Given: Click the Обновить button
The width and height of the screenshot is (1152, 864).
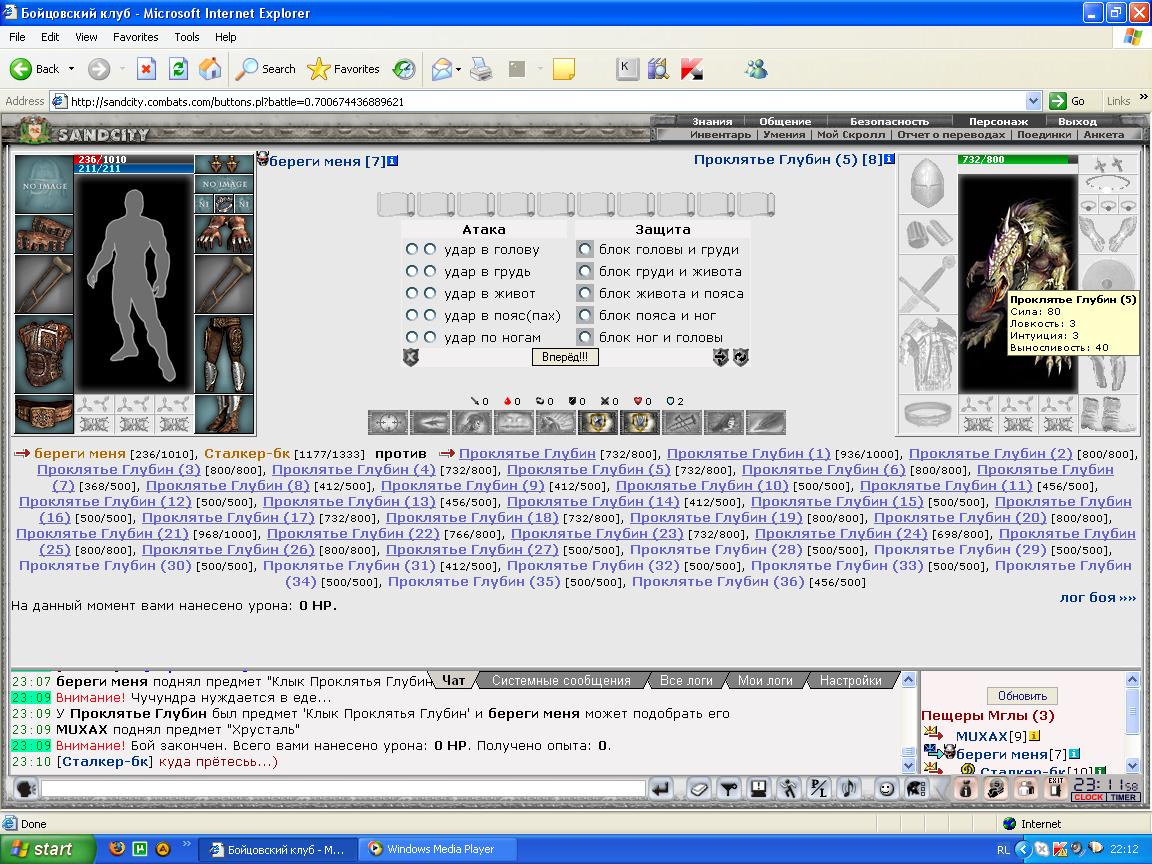Looking at the screenshot, I should (x=1022, y=696).
